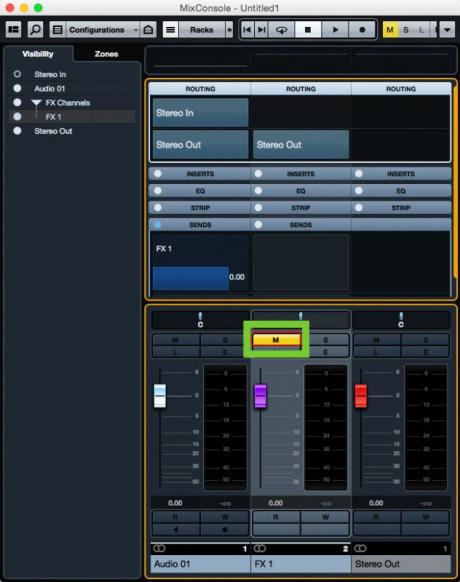
Task: Click the rack type selector icon
Action: (x=170, y=30)
